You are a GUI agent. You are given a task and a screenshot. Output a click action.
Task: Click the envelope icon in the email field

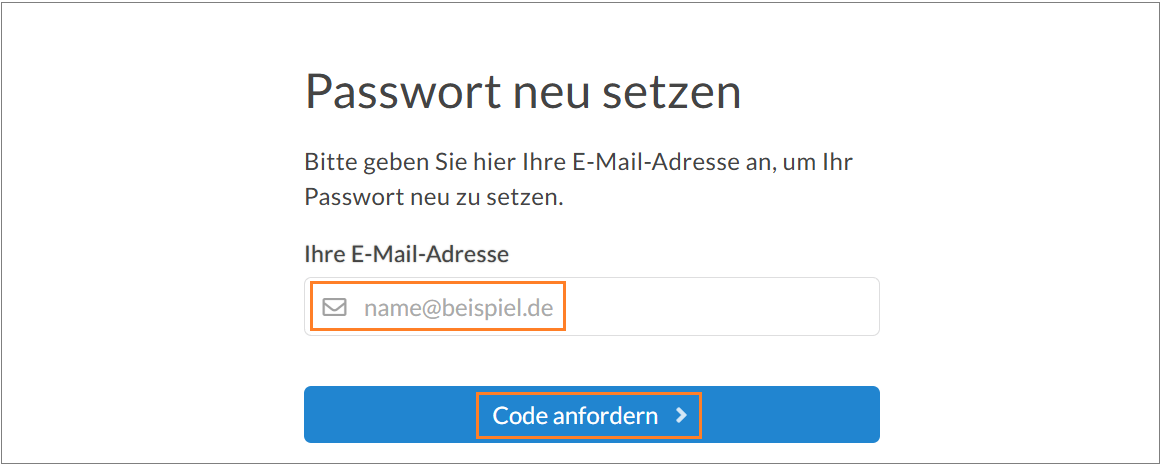pos(335,307)
